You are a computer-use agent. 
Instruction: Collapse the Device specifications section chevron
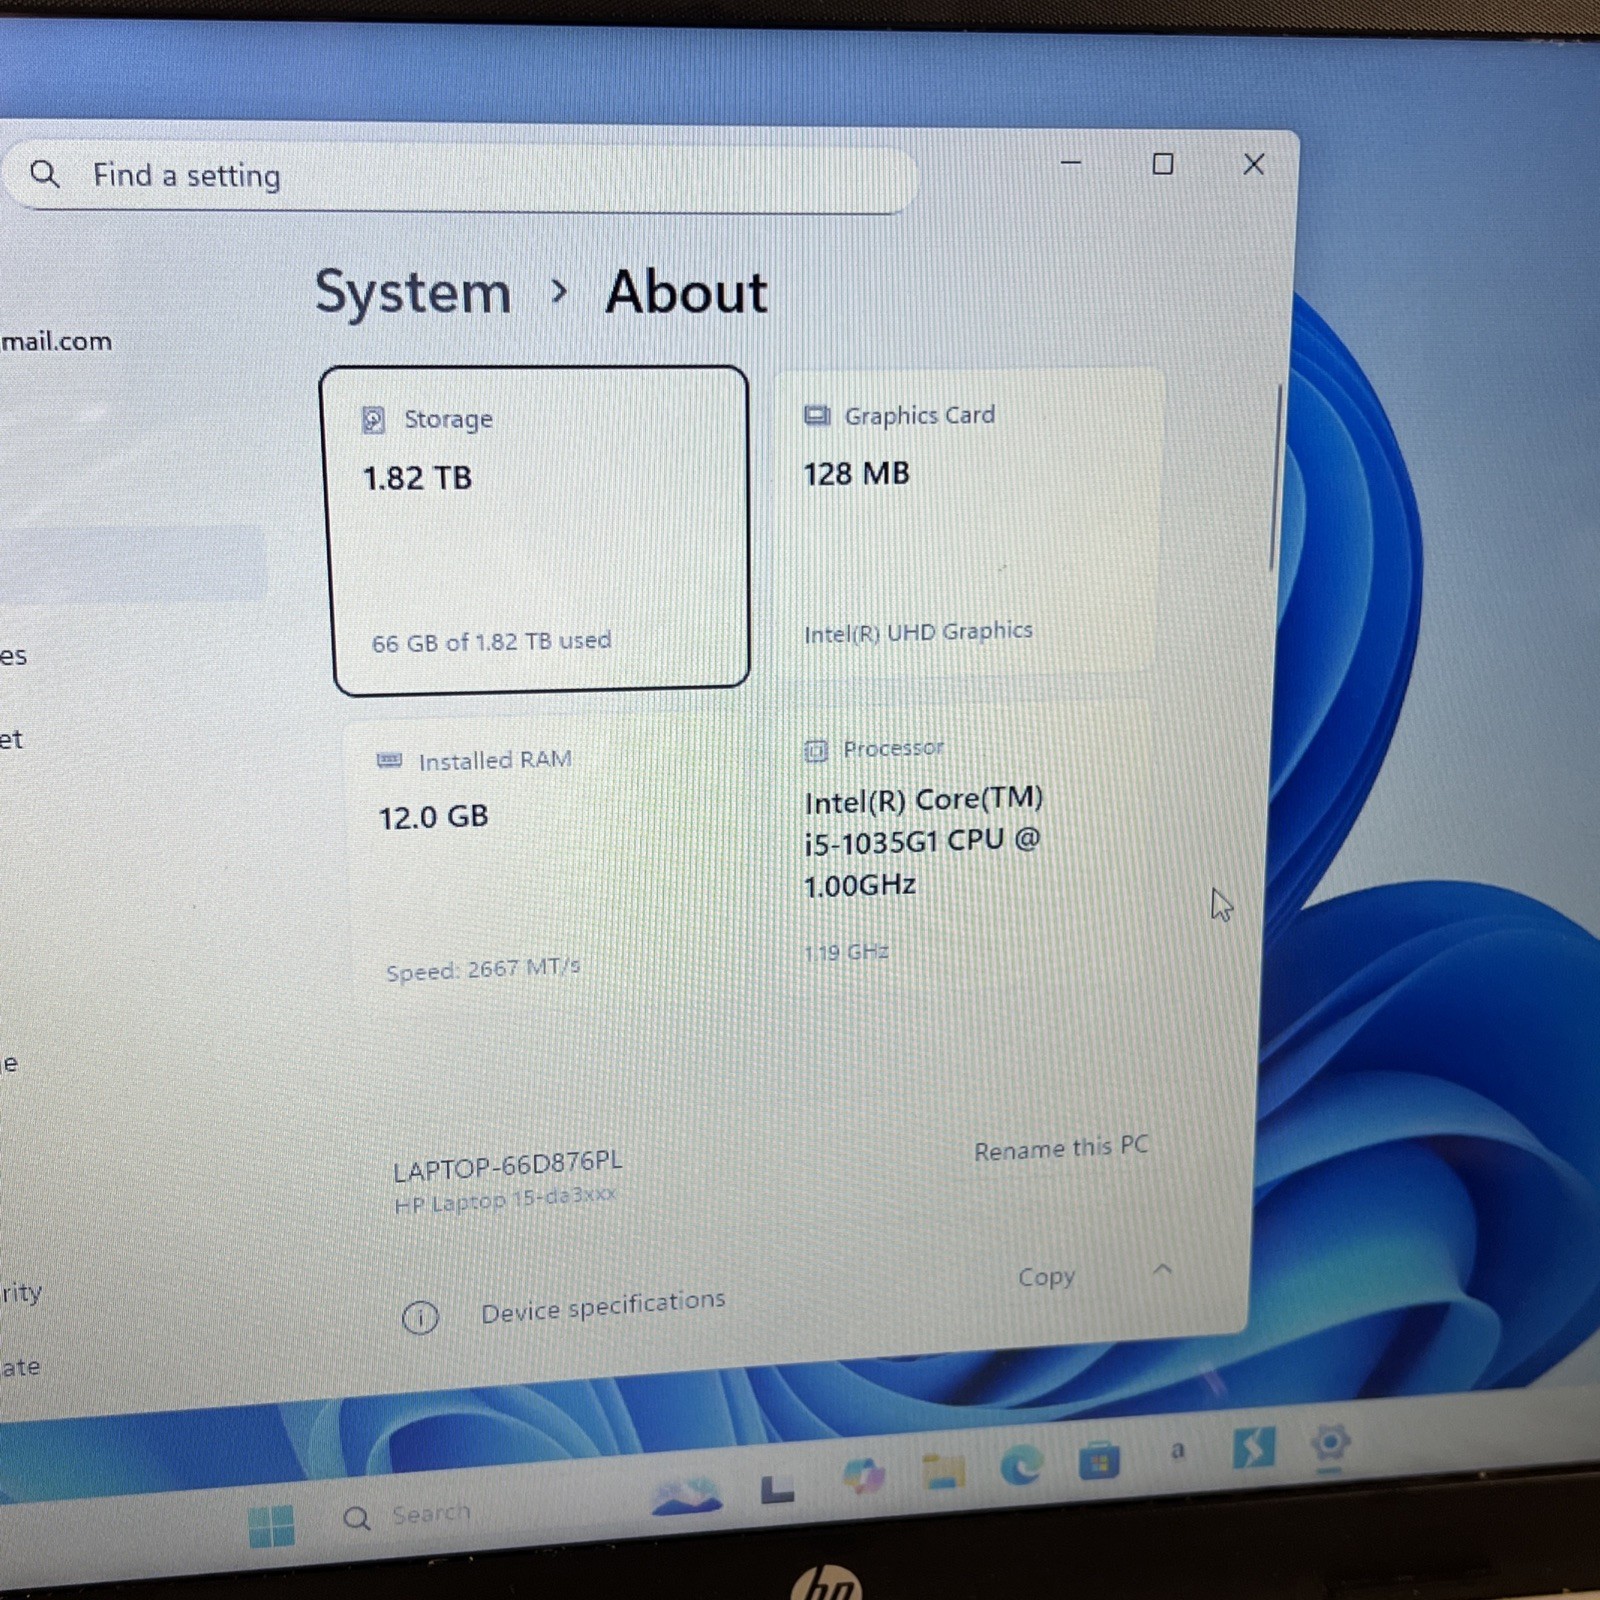tap(1162, 1269)
